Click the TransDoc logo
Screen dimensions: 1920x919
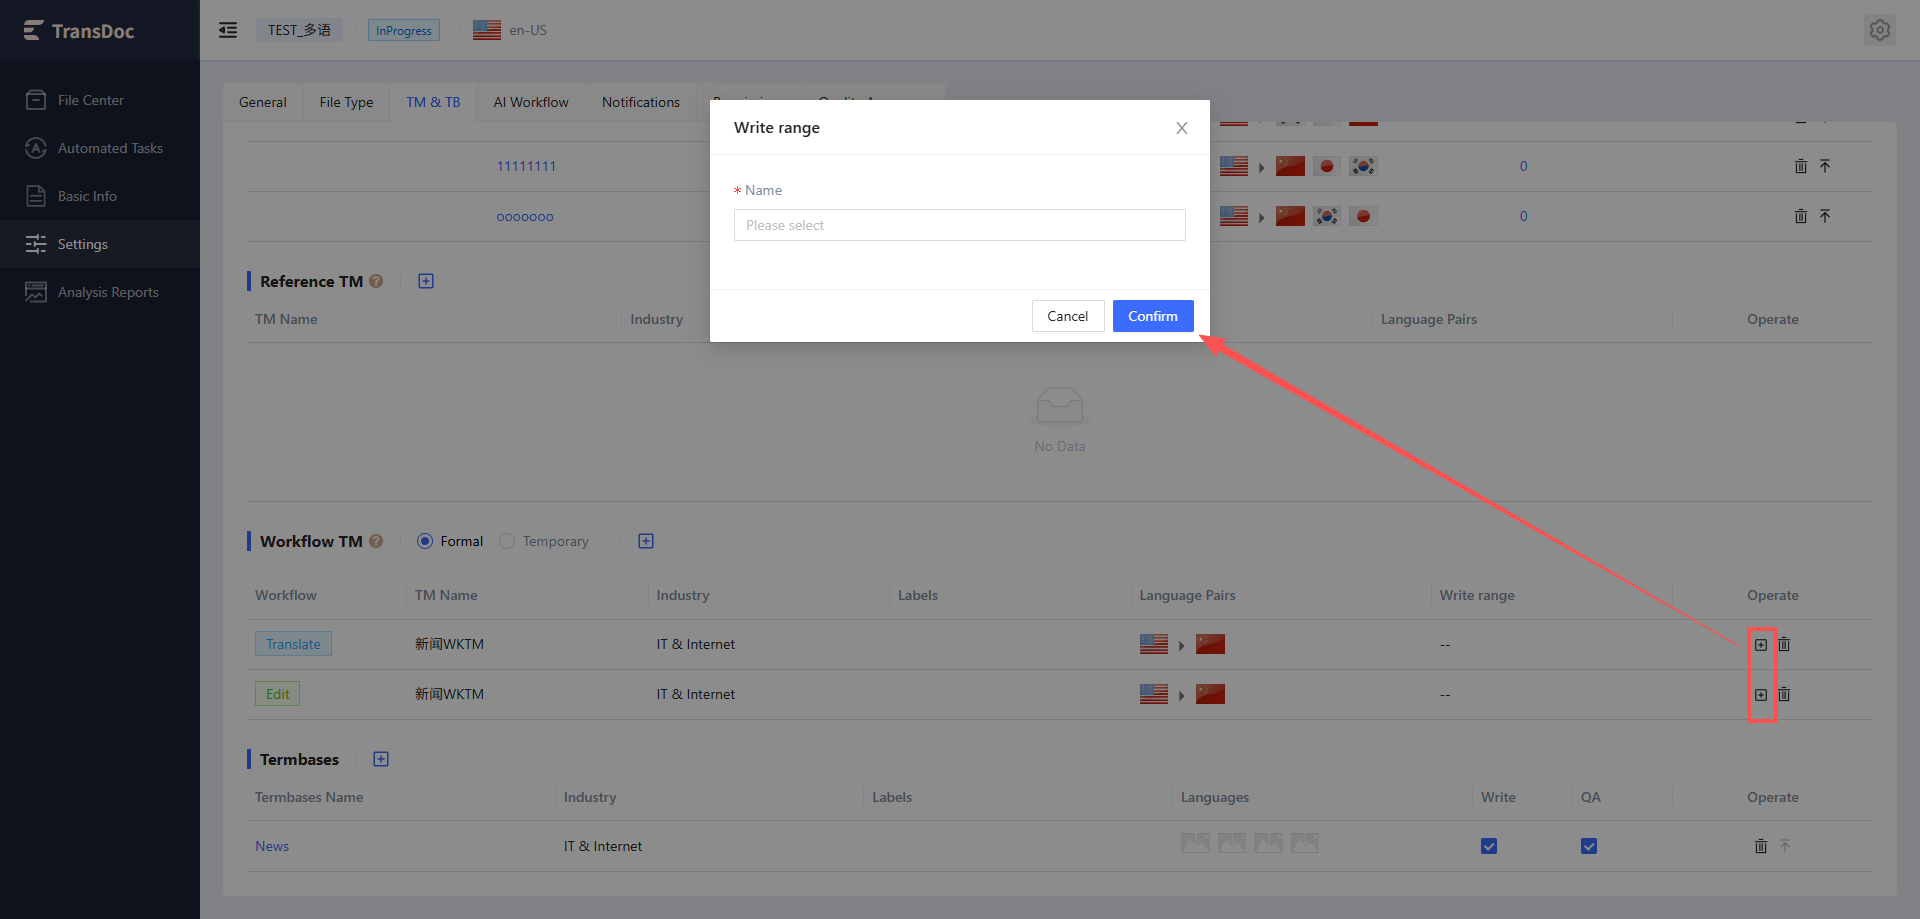[x=79, y=31]
